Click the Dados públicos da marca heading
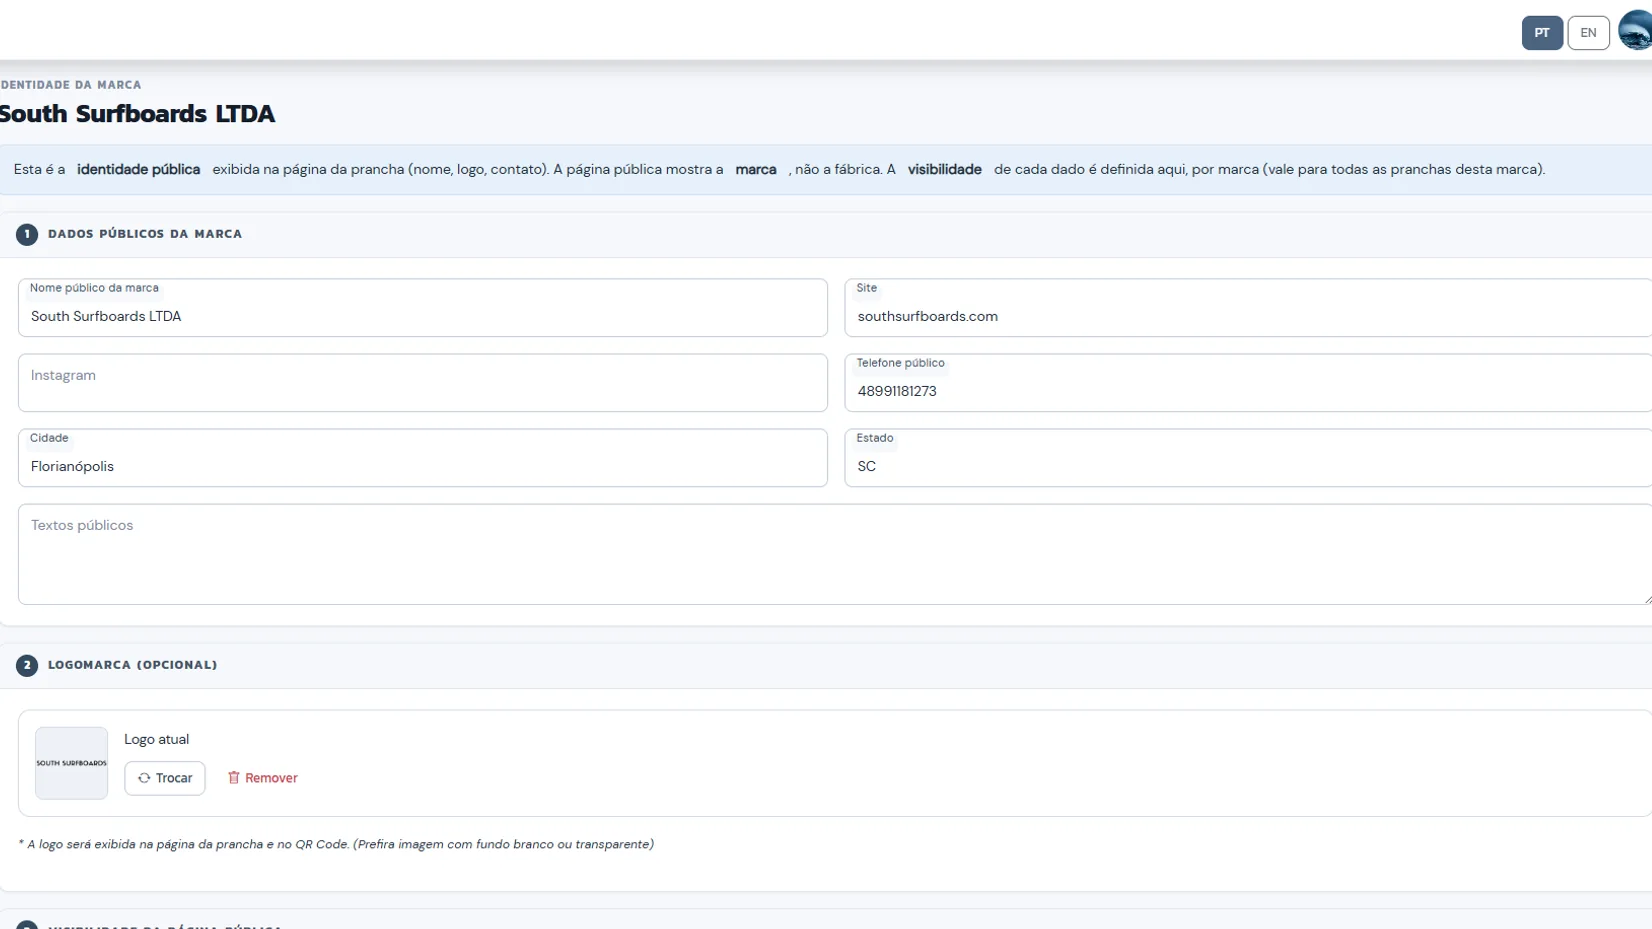Image resolution: width=1652 pixels, height=929 pixels. pyautogui.click(x=145, y=234)
